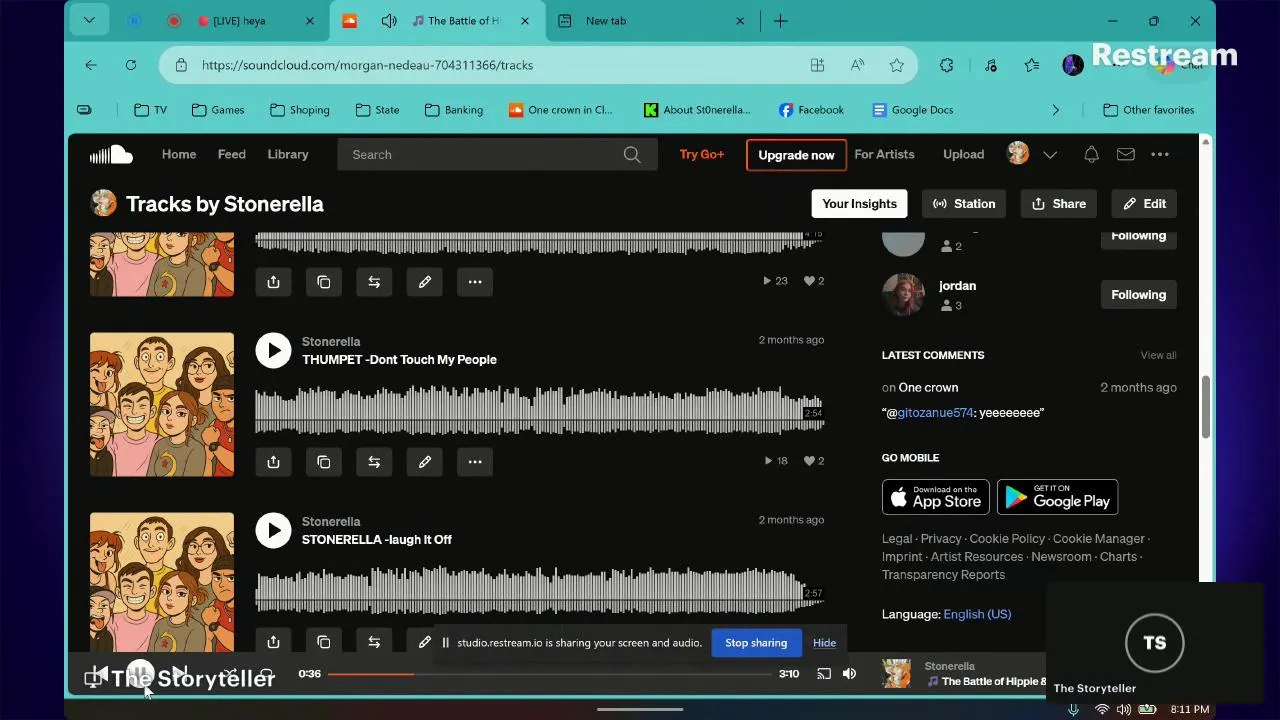Switch to the New tab browser tab

click(651, 20)
